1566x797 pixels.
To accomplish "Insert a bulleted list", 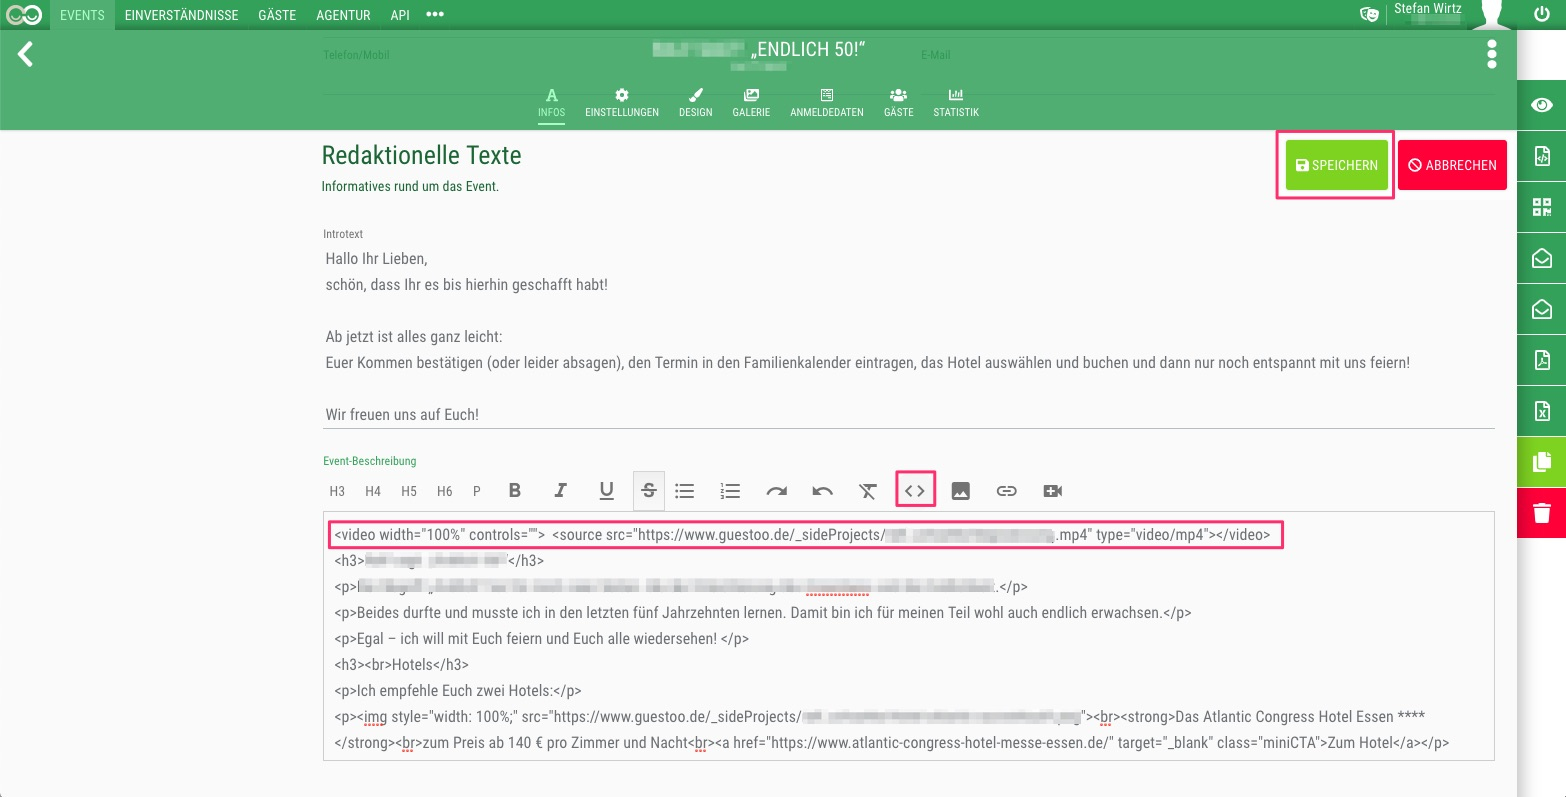I will (684, 491).
